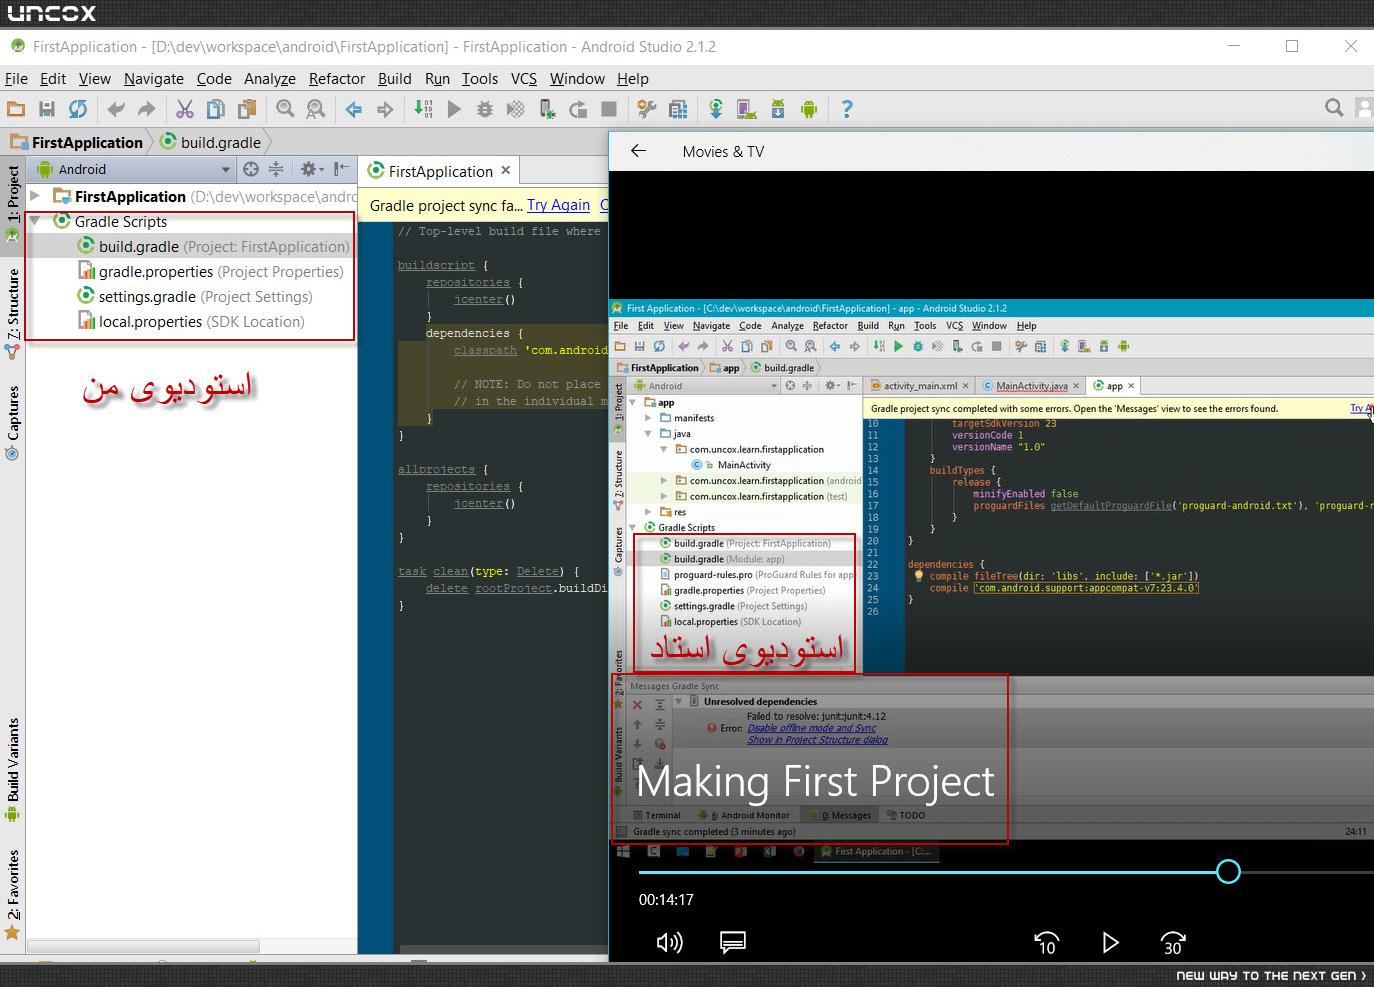Screen dimensions: 1374x987
Task: Toggle the Captures side tool window
Action: pos(12,421)
